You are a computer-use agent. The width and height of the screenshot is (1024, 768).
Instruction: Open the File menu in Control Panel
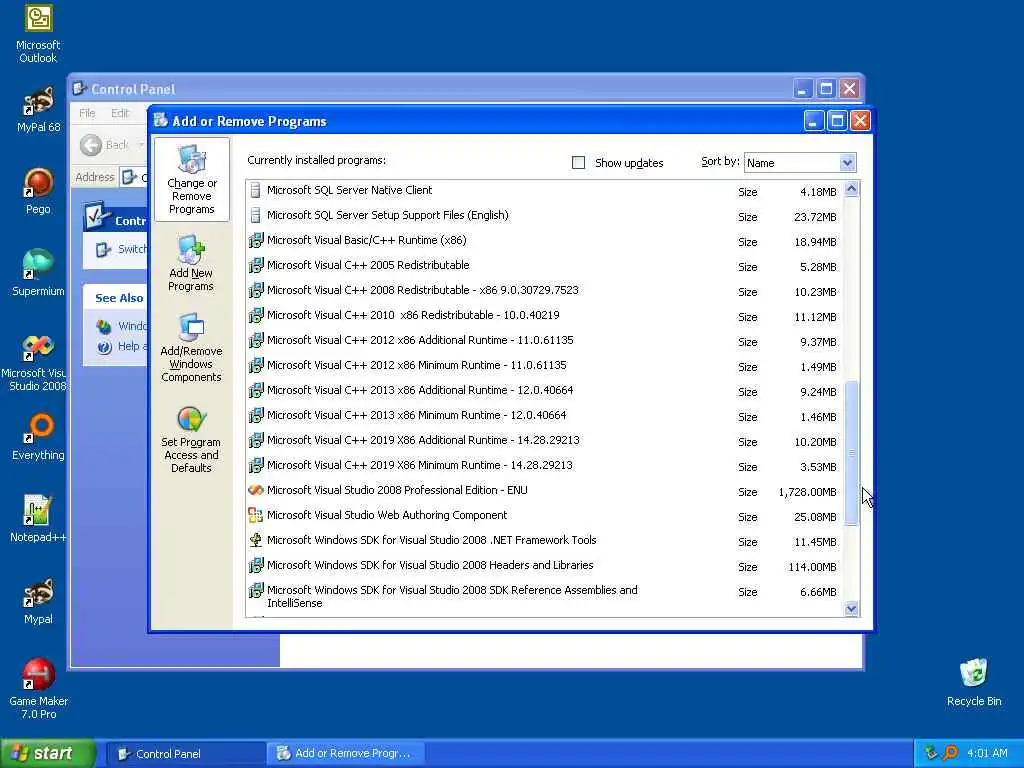[x=87, y=113]
